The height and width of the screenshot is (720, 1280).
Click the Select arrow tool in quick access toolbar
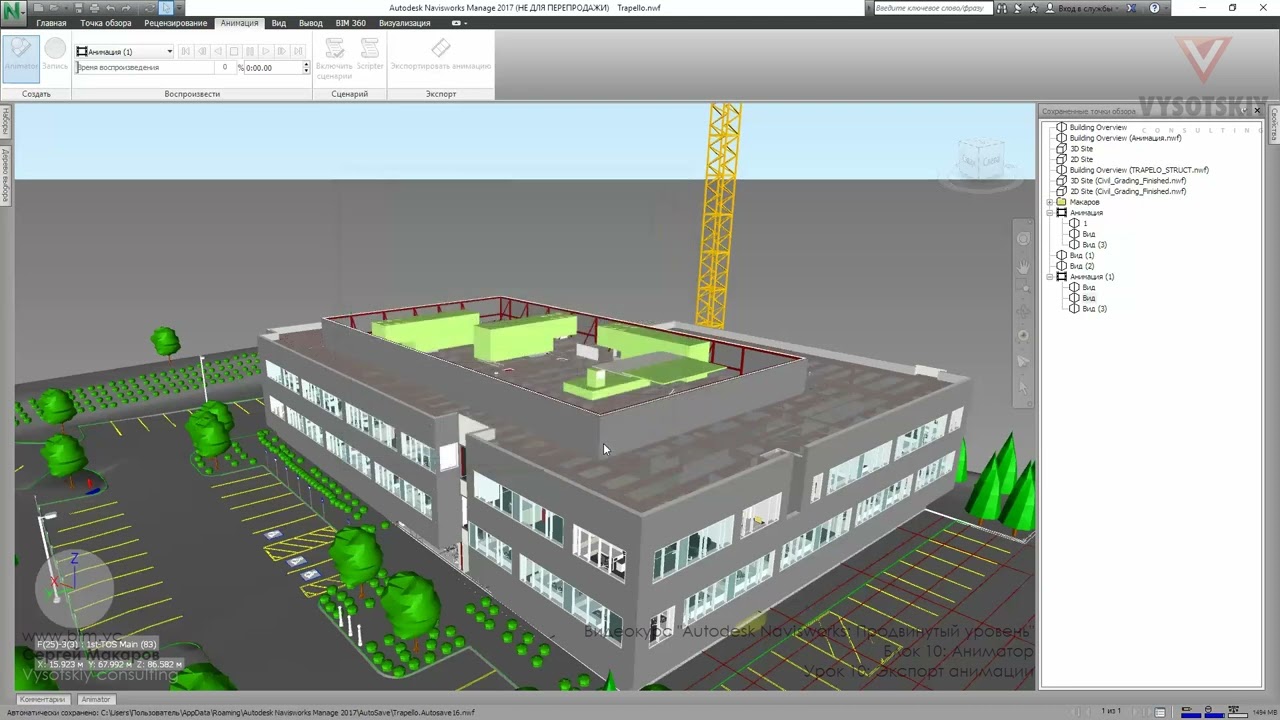pos(167,8)
